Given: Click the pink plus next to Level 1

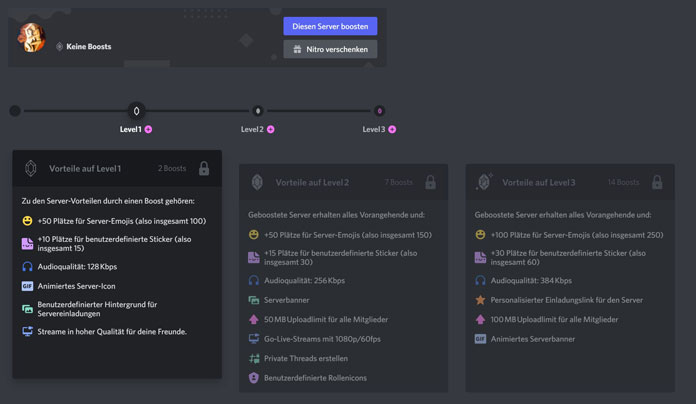Looking at the screenshot, I should point(149,129).
